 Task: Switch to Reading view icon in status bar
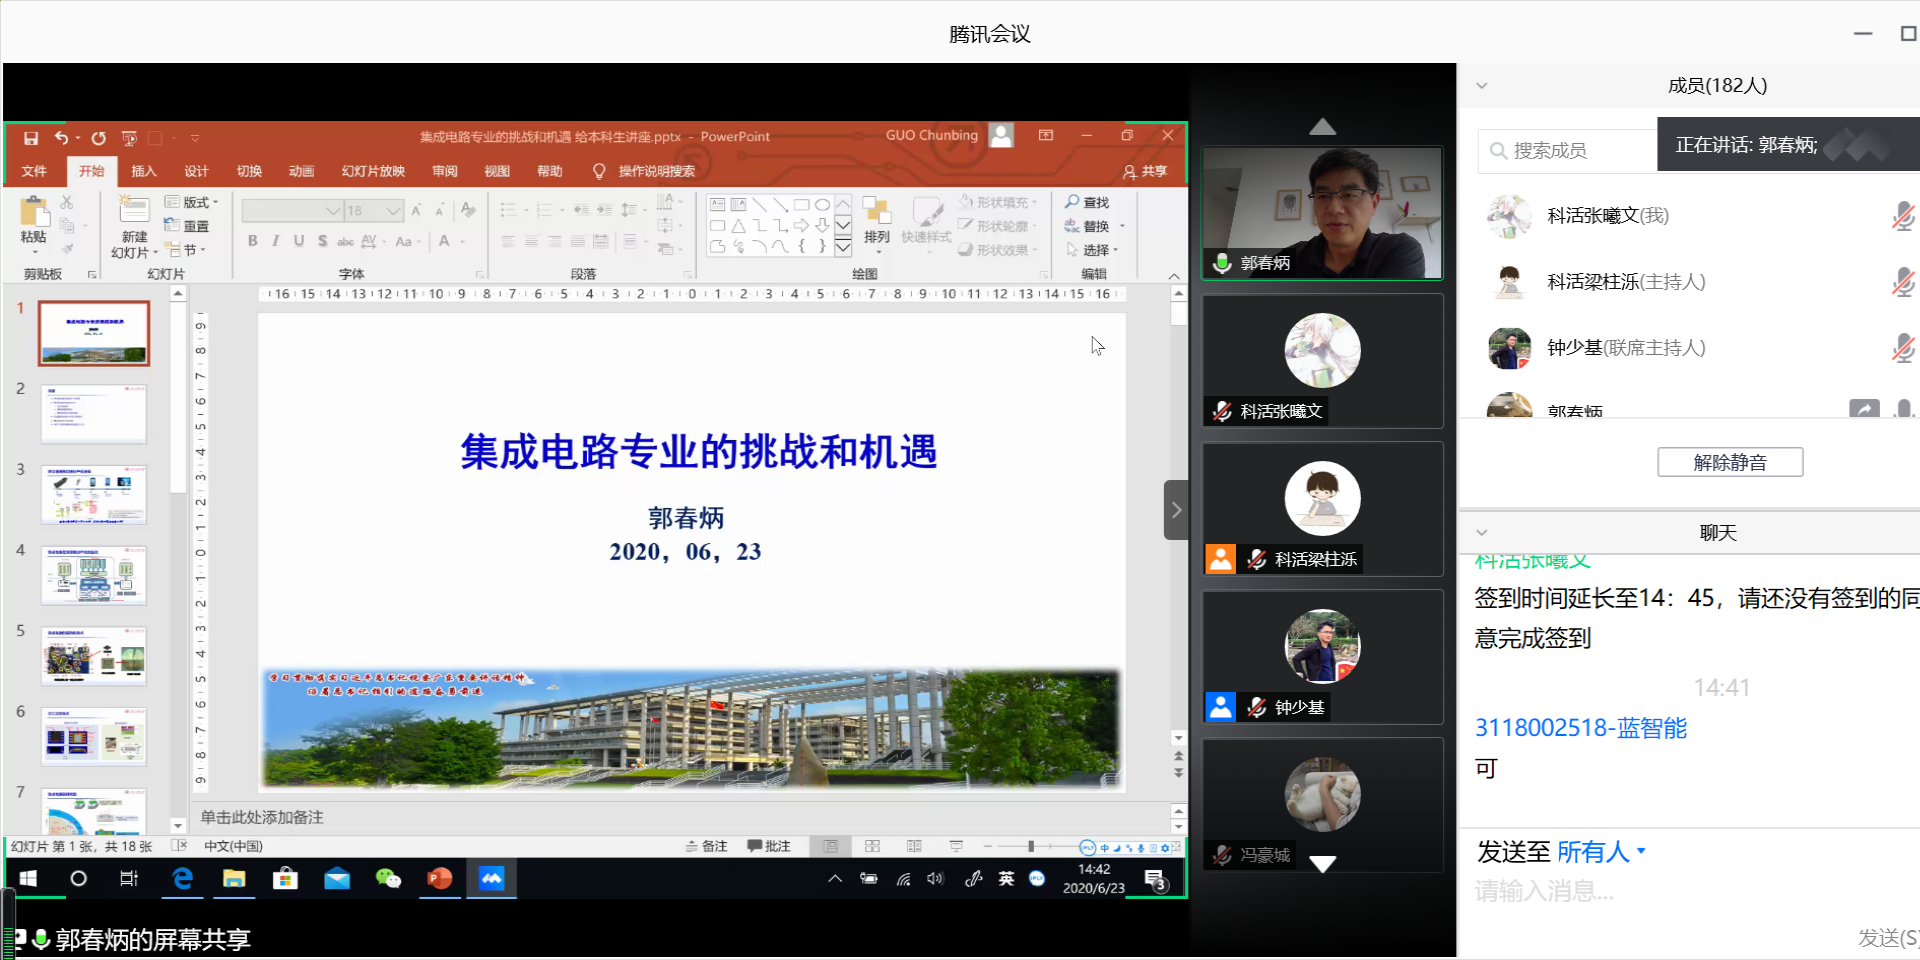click(914, 847)
